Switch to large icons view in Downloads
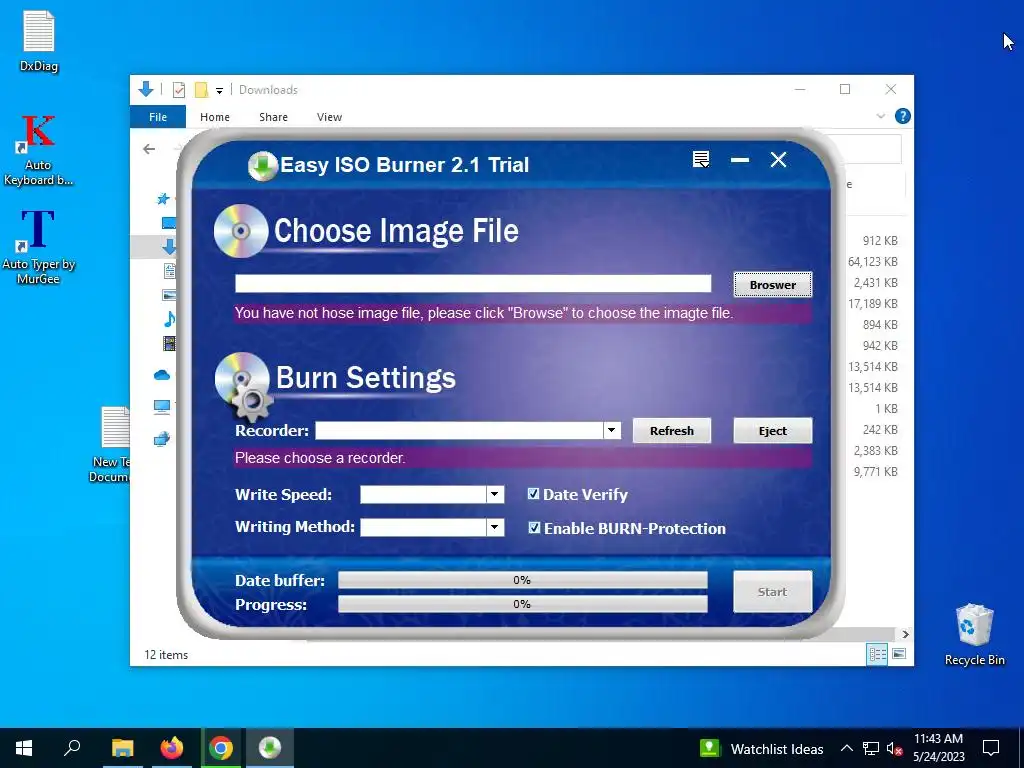Image resolution: width=1024 pixels, height=768 pixels. point(899,654)
